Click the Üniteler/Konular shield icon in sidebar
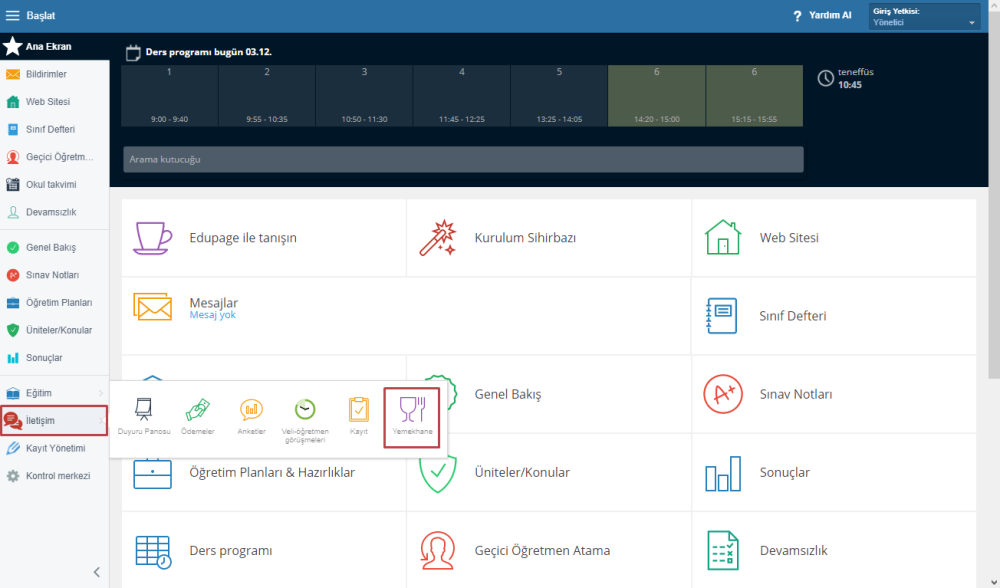This screenshot has height=588, width=1000. tap(13, 330)
